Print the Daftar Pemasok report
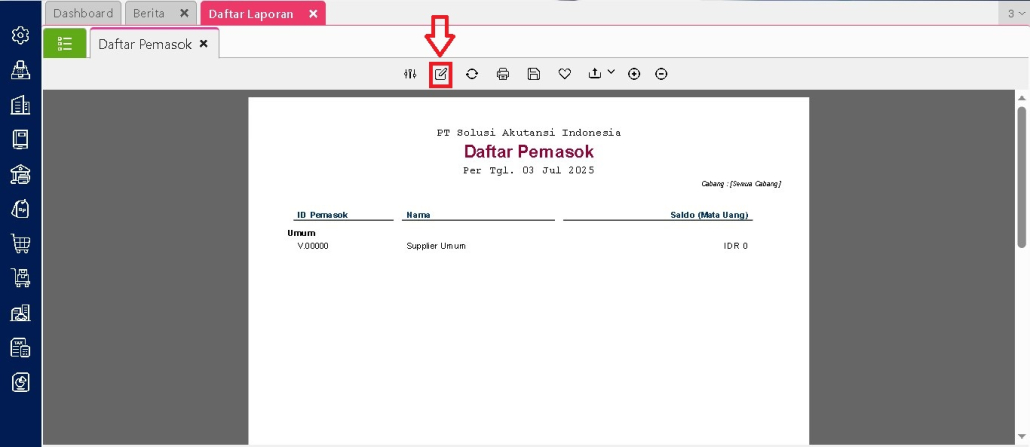Viewport: 1030px width, 447px height. 503,74
